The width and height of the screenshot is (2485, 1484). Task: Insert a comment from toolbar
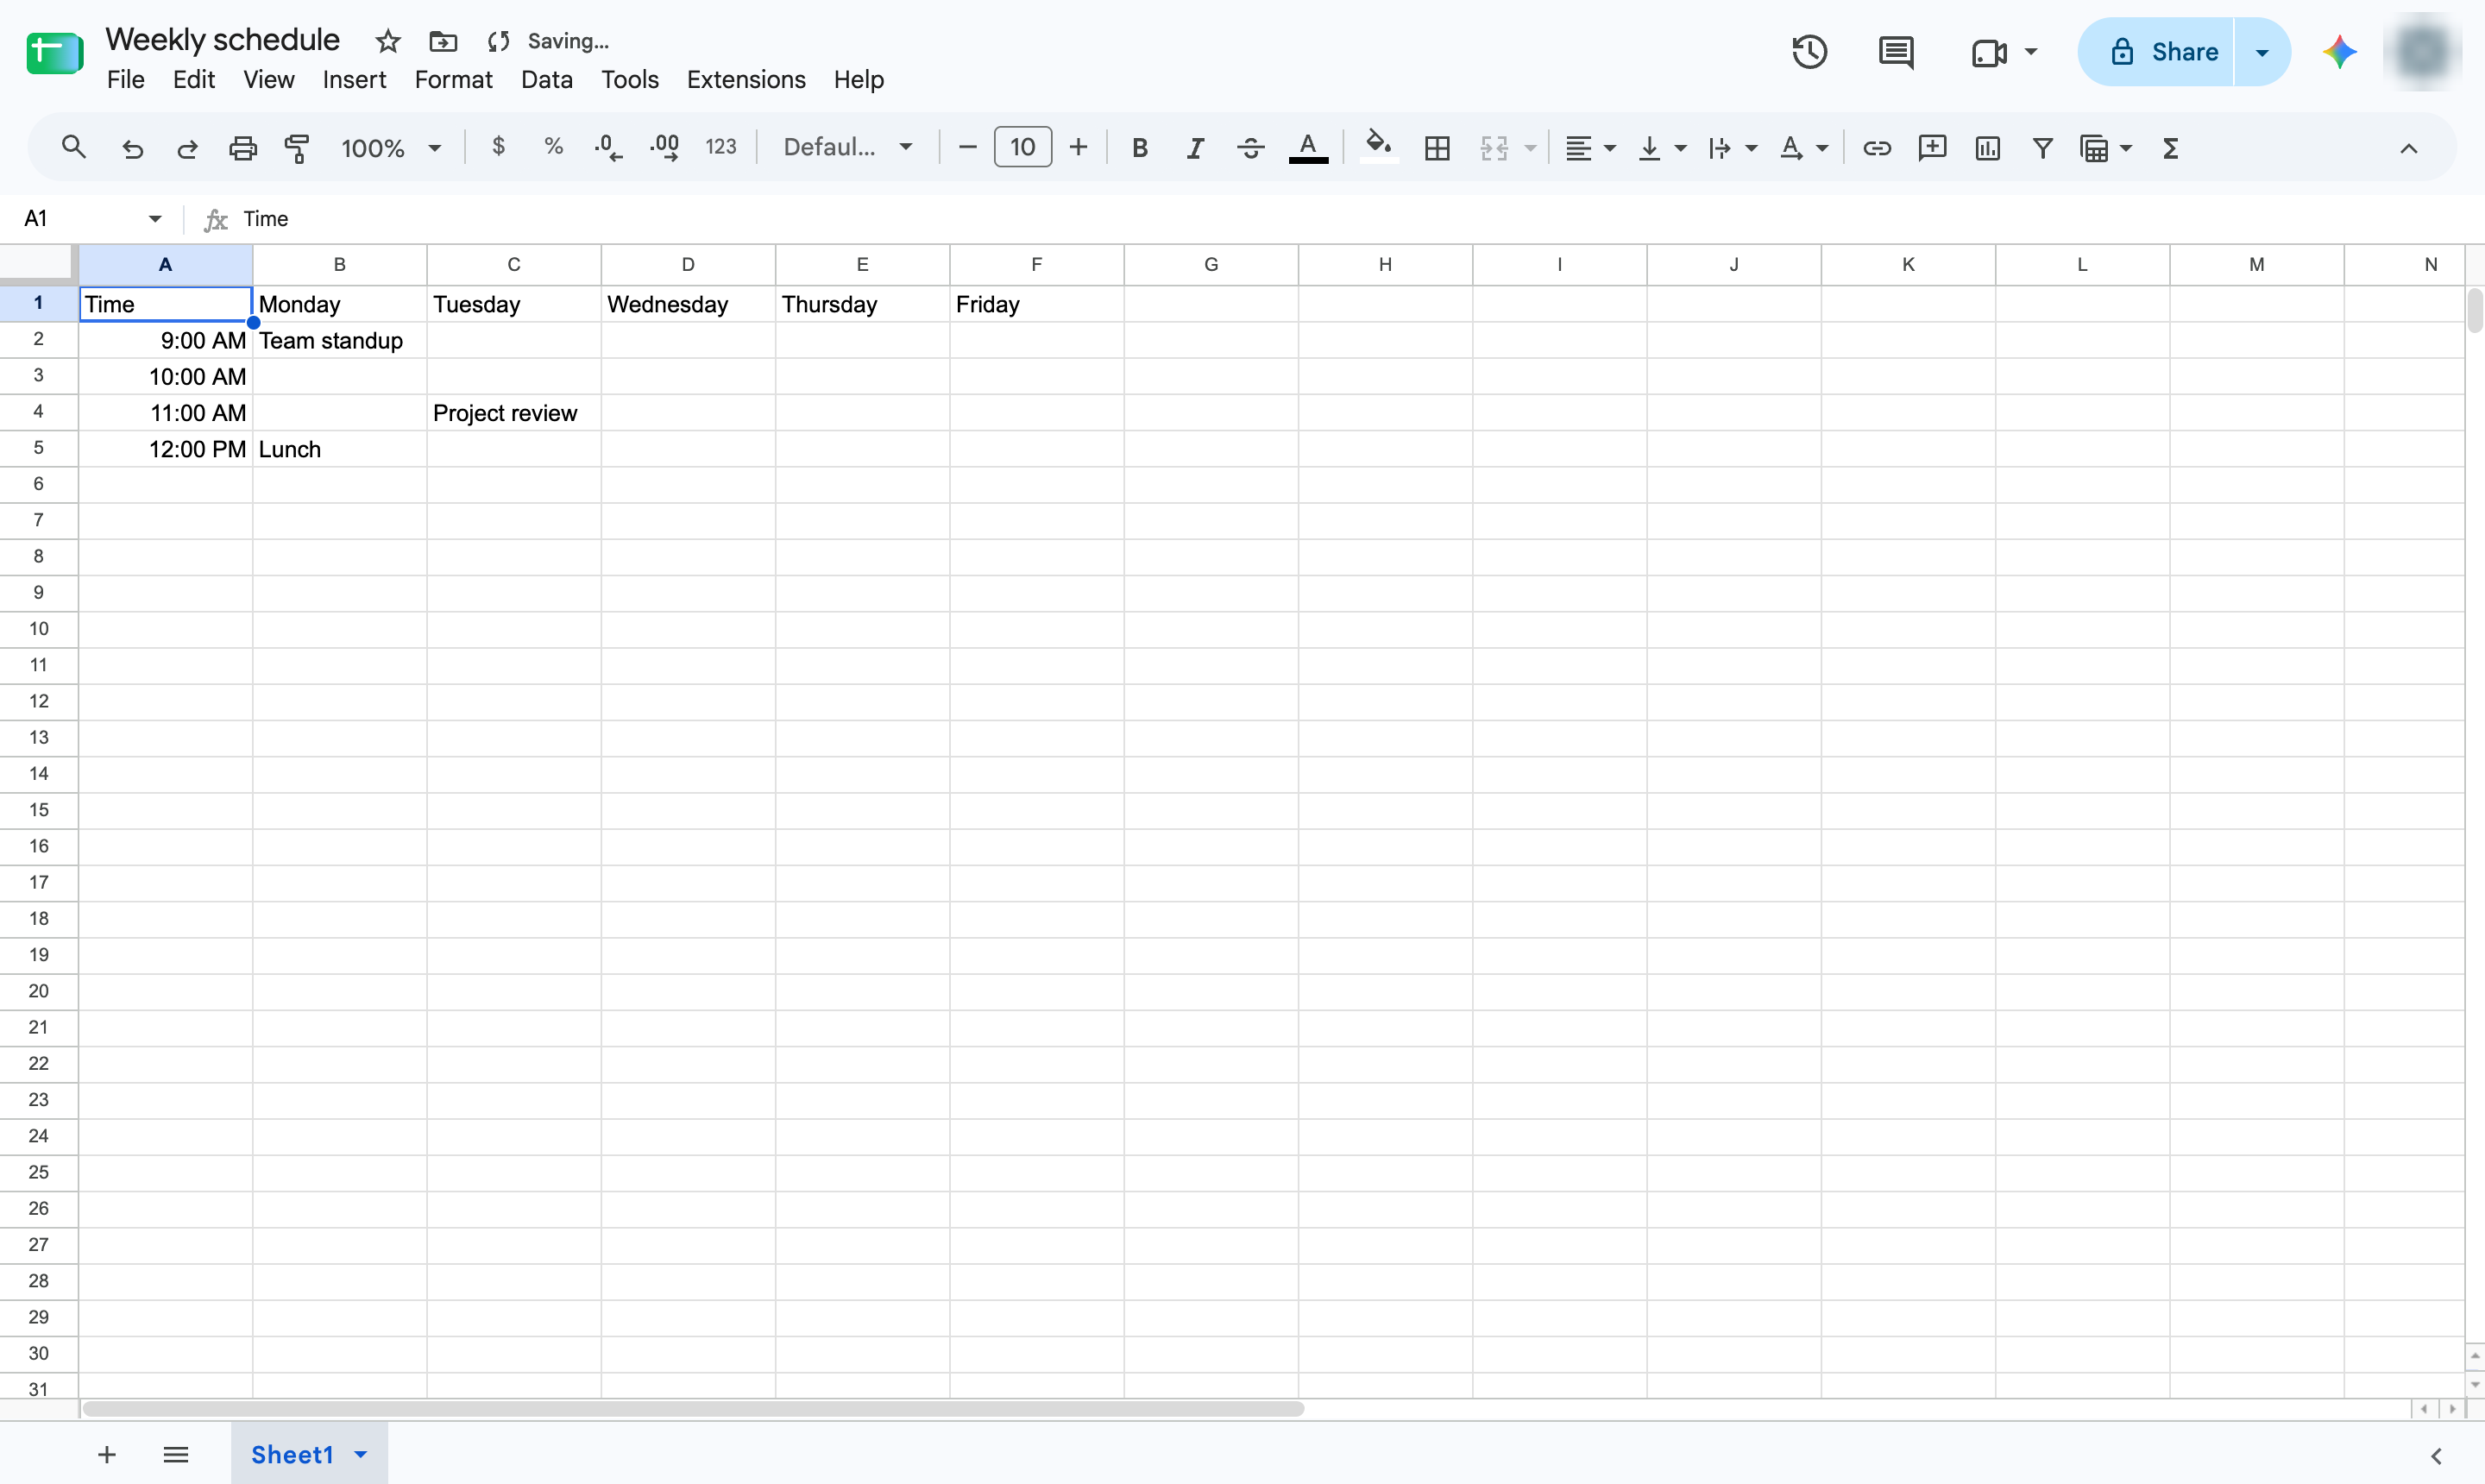[x=1932, y=148]
